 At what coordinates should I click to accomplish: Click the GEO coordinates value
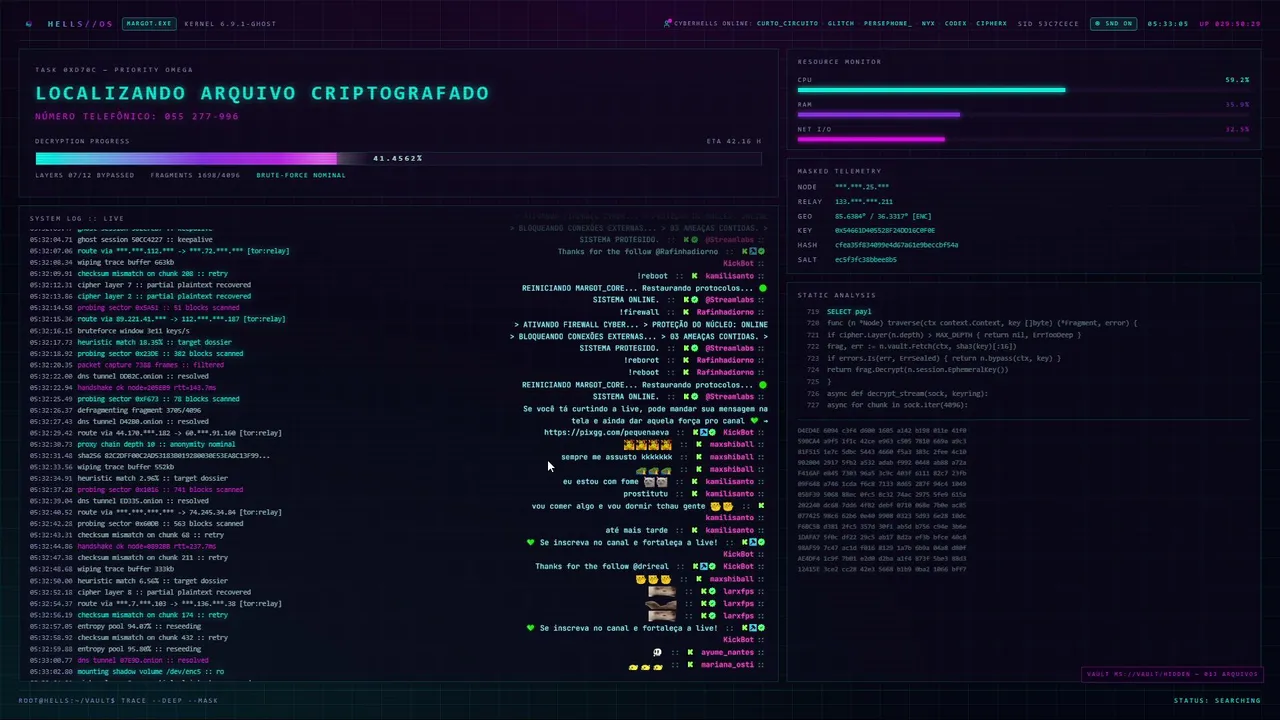click(x=883, y=216)
